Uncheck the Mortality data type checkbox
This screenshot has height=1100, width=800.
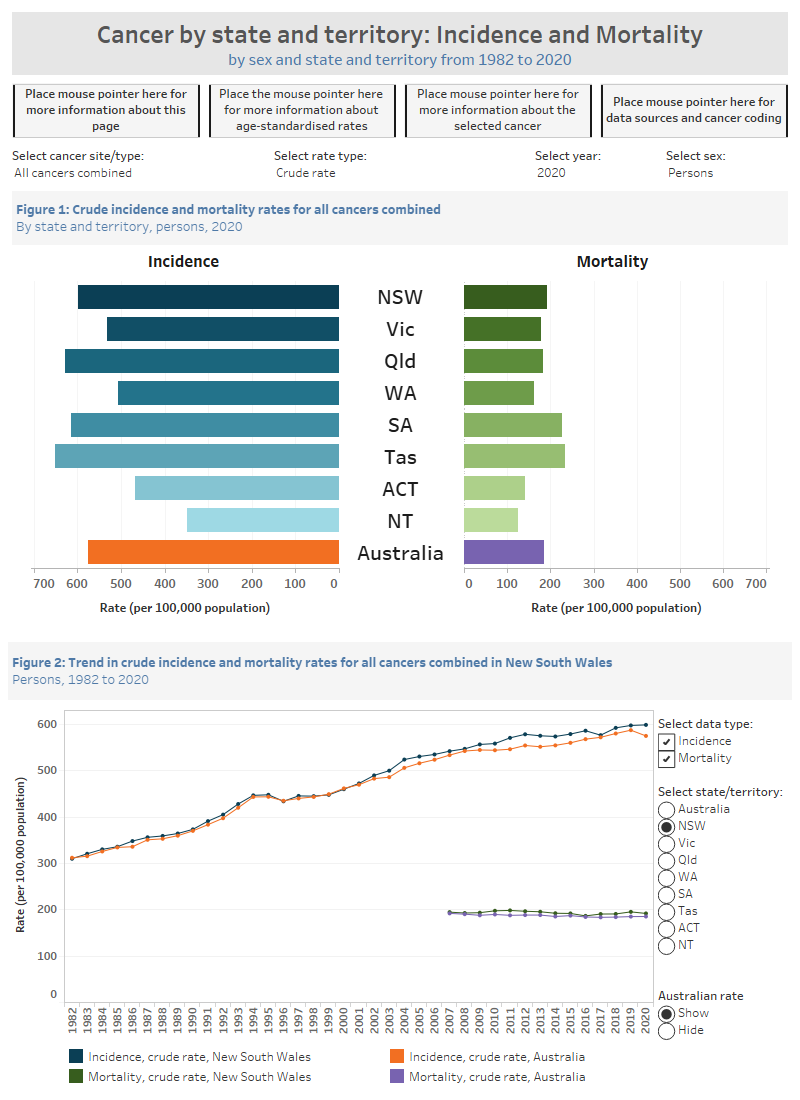(669, 759)
